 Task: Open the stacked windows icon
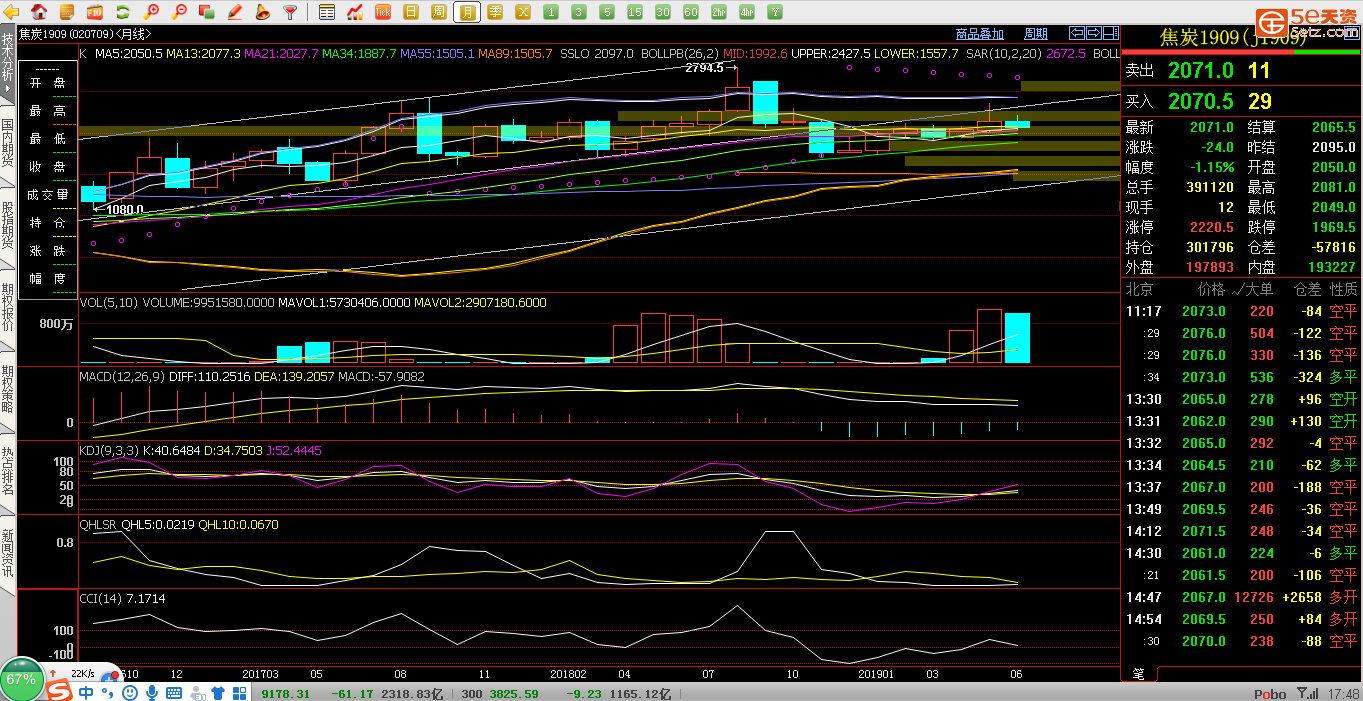tap(207, 12)
